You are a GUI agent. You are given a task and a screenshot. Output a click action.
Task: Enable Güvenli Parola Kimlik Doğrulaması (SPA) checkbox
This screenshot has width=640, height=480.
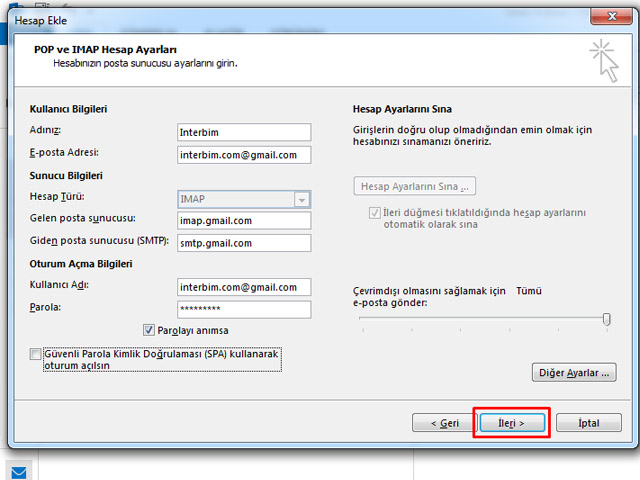36,354
